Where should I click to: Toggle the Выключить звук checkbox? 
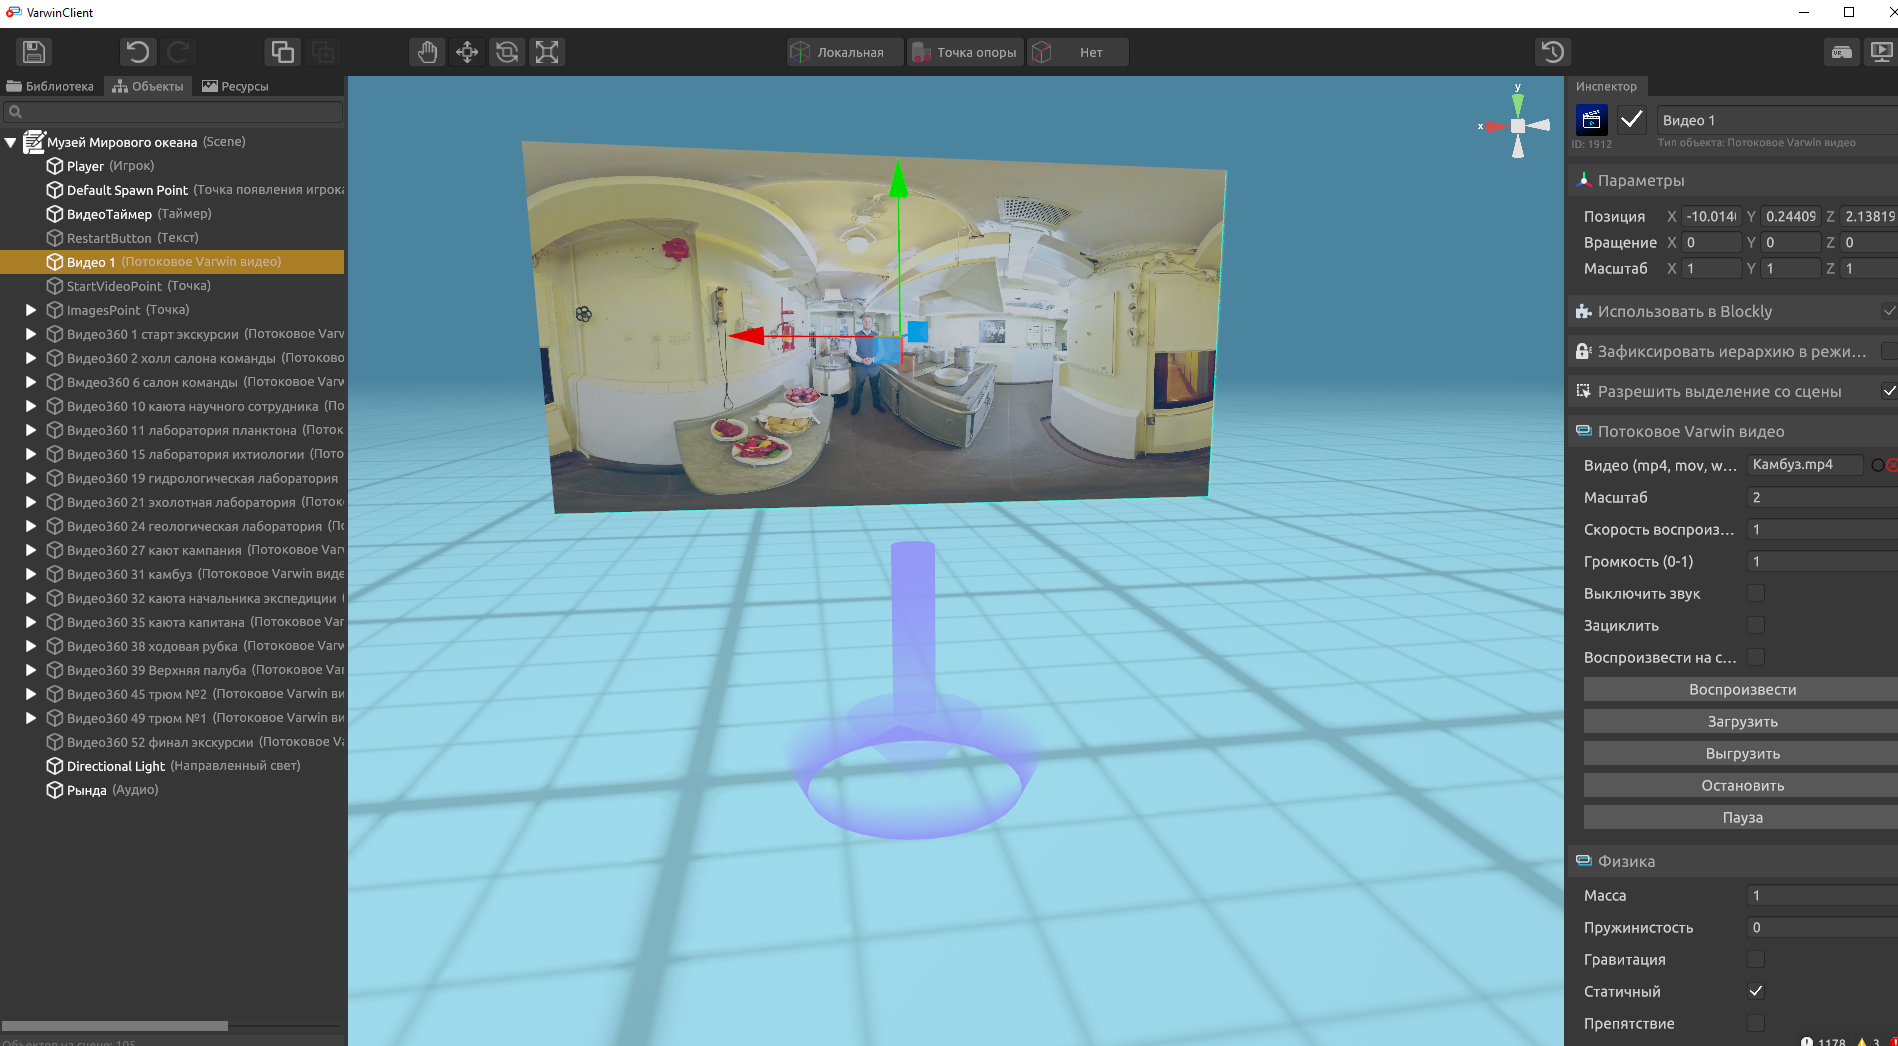(1755, 594)
